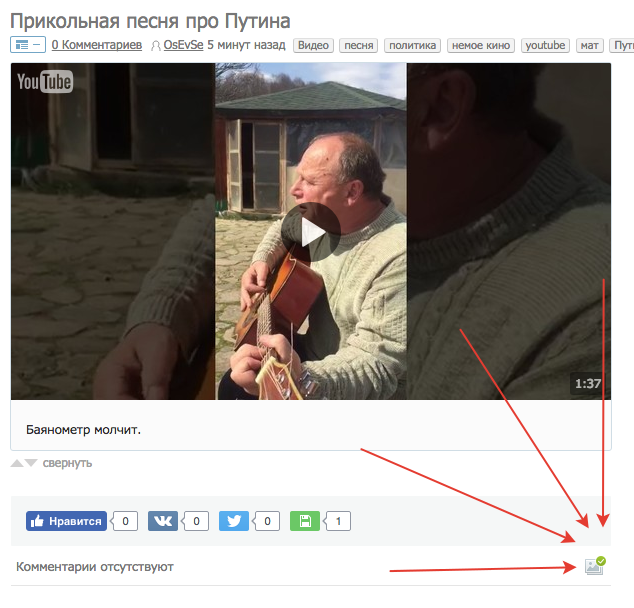
Task: Click the gray up arrow triangle
Action: [x=17, y=463]
